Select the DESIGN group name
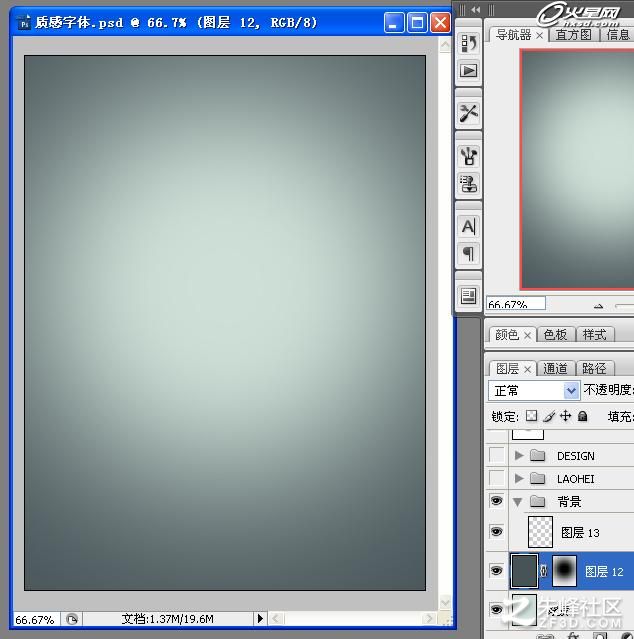 tap(575, 456)
